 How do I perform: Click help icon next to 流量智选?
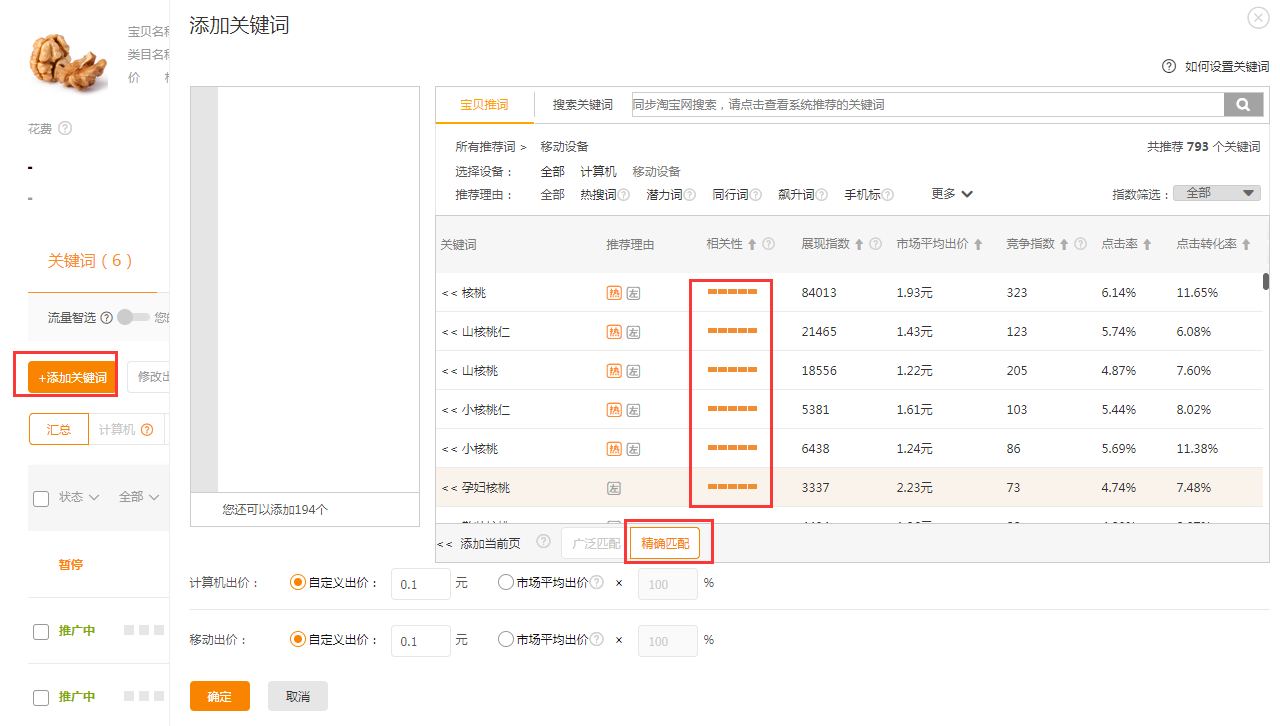106,318
